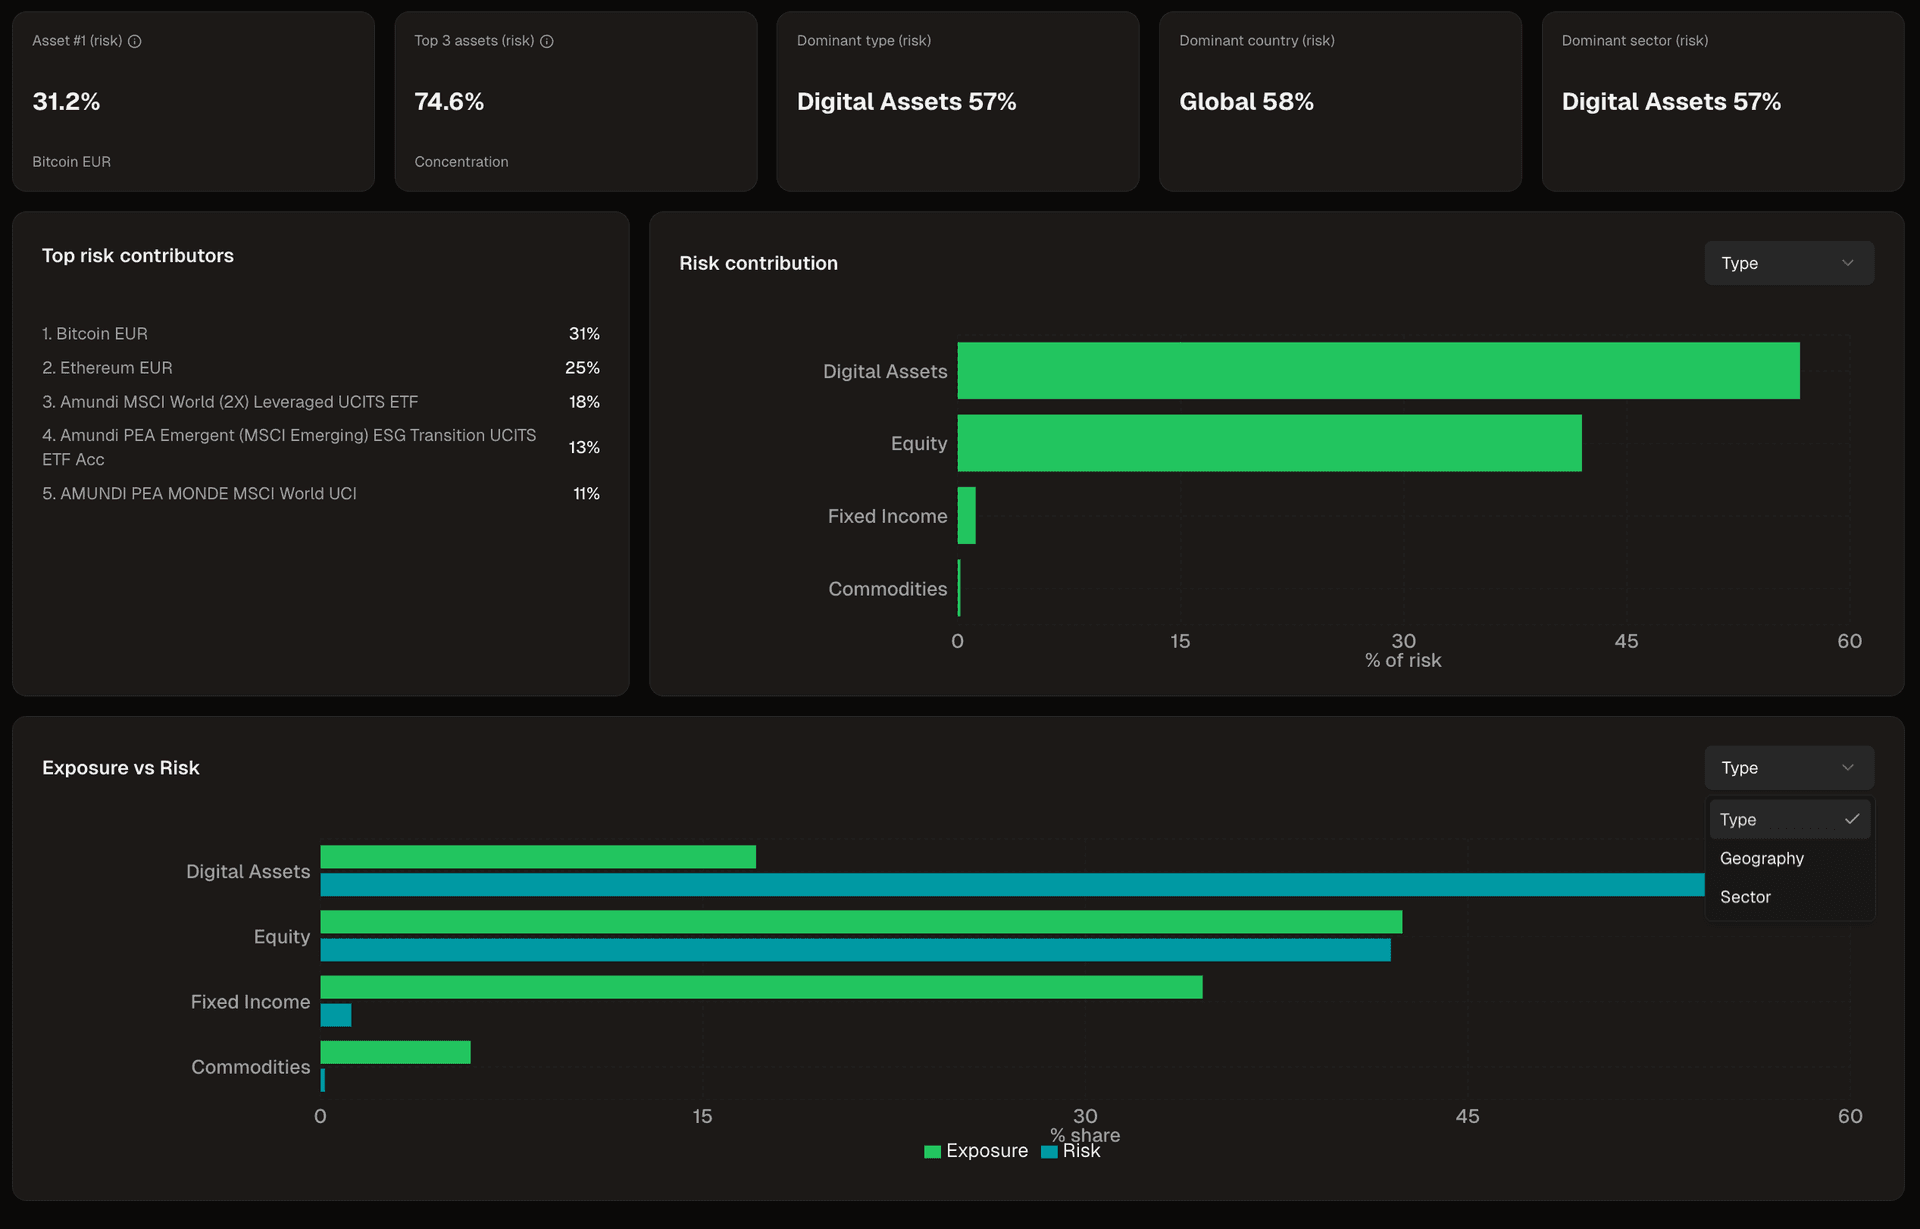Toggle the Exposure legend entry
The image size is (1920, 1229).
coord(975,1151)
